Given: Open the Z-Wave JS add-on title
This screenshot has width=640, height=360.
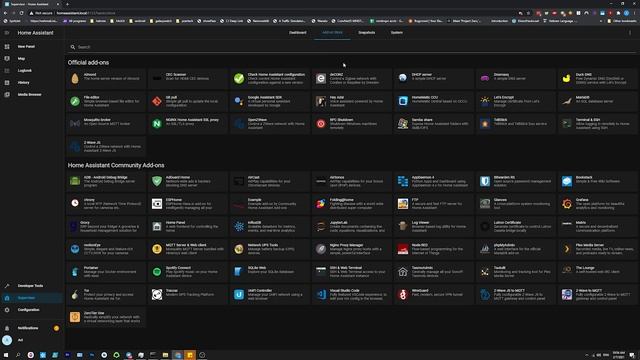Looking at the screenshot, I should (x=92, y=142).
